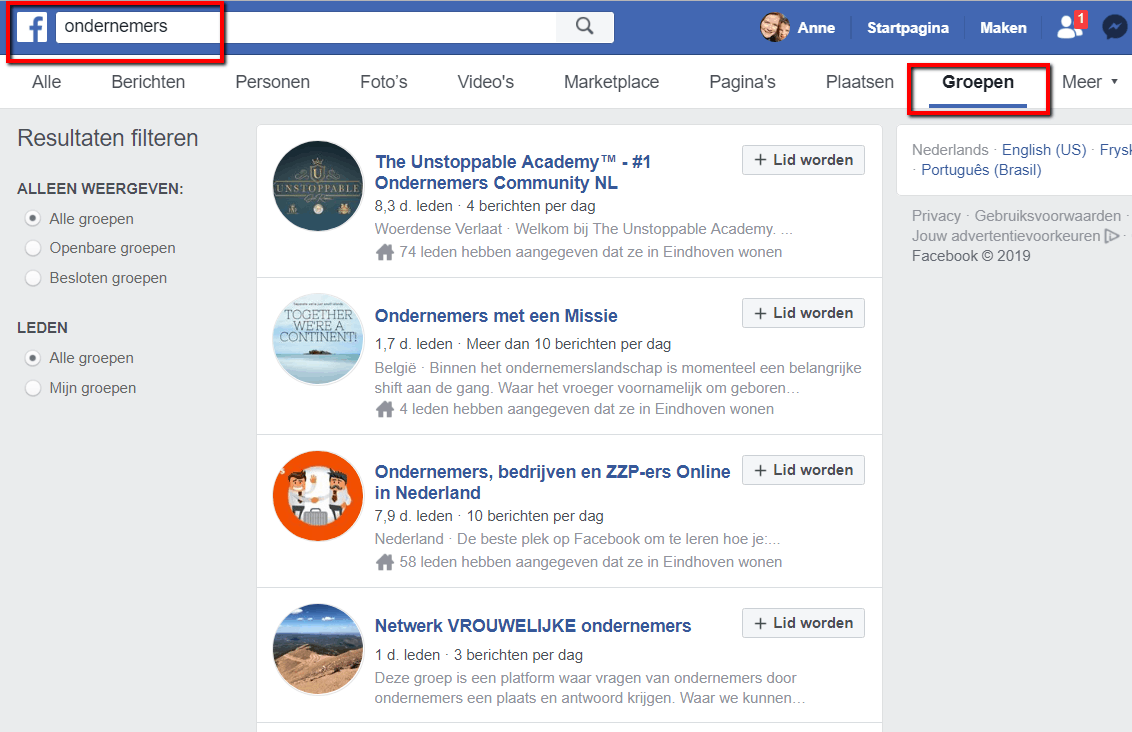
Task: Switch language to English (US)
Action: (x=1044, y=149)
